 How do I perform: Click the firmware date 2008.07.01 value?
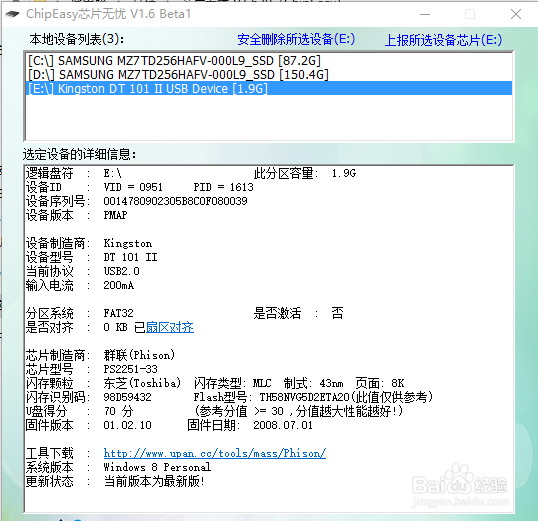click(283, 425)
